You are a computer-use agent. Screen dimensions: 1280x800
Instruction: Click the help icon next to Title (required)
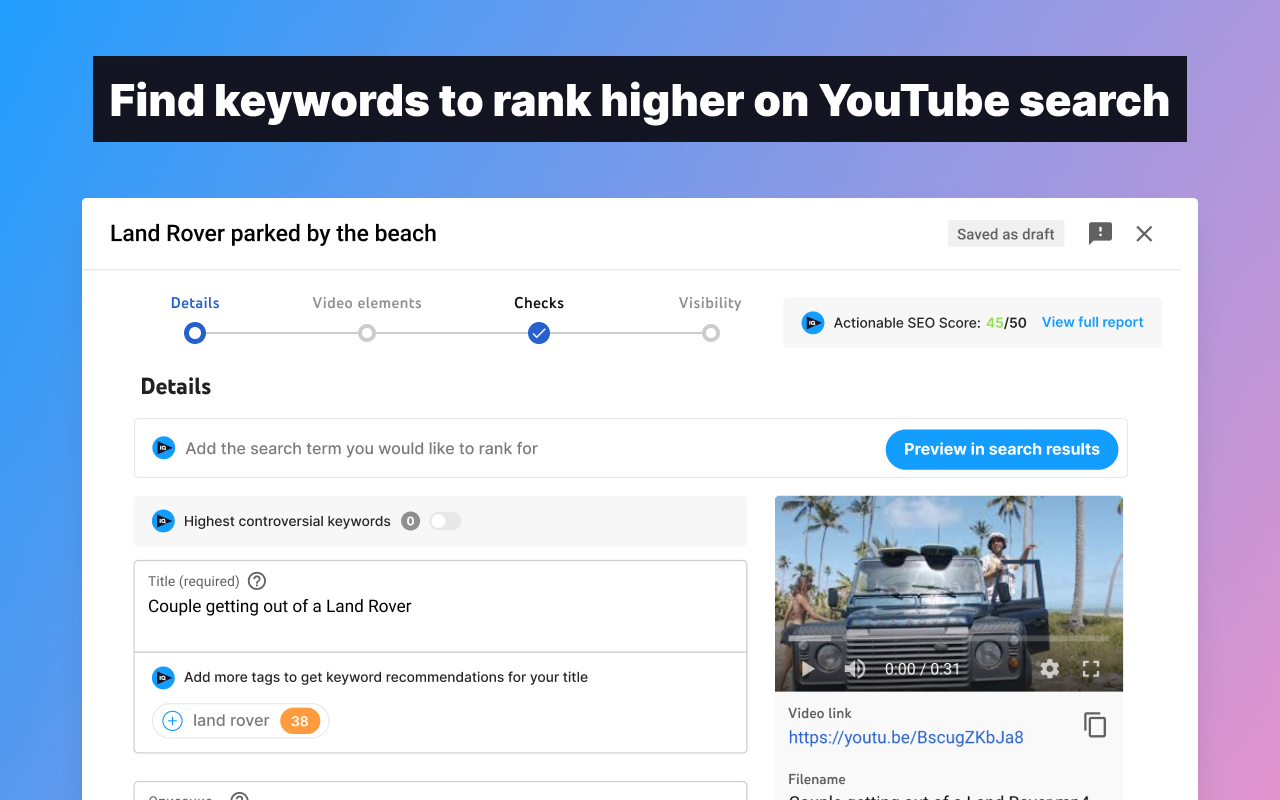(256, 580)
